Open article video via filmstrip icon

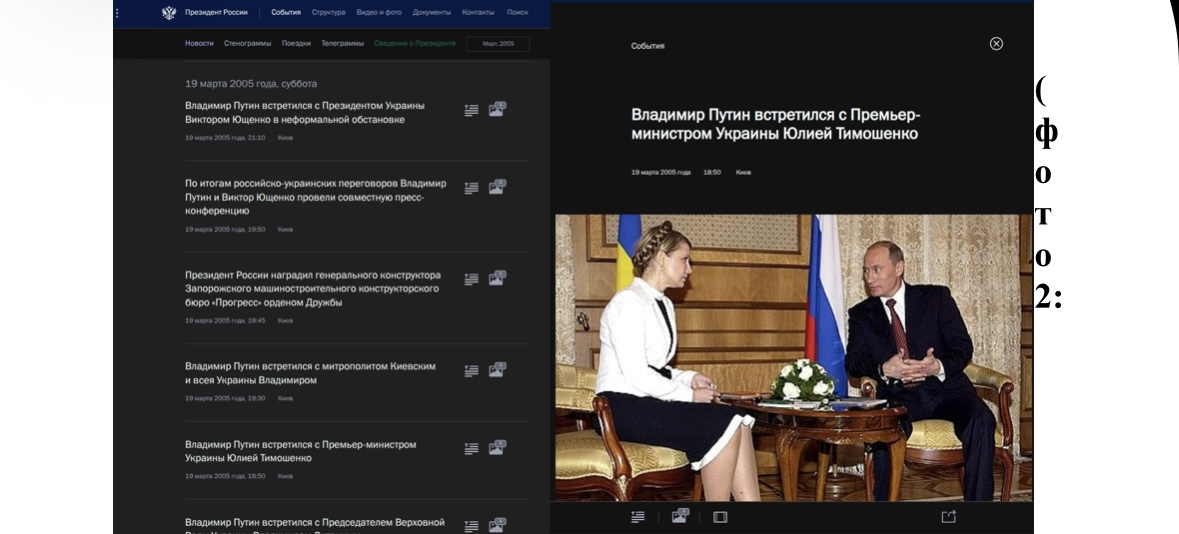pos(720,517)
